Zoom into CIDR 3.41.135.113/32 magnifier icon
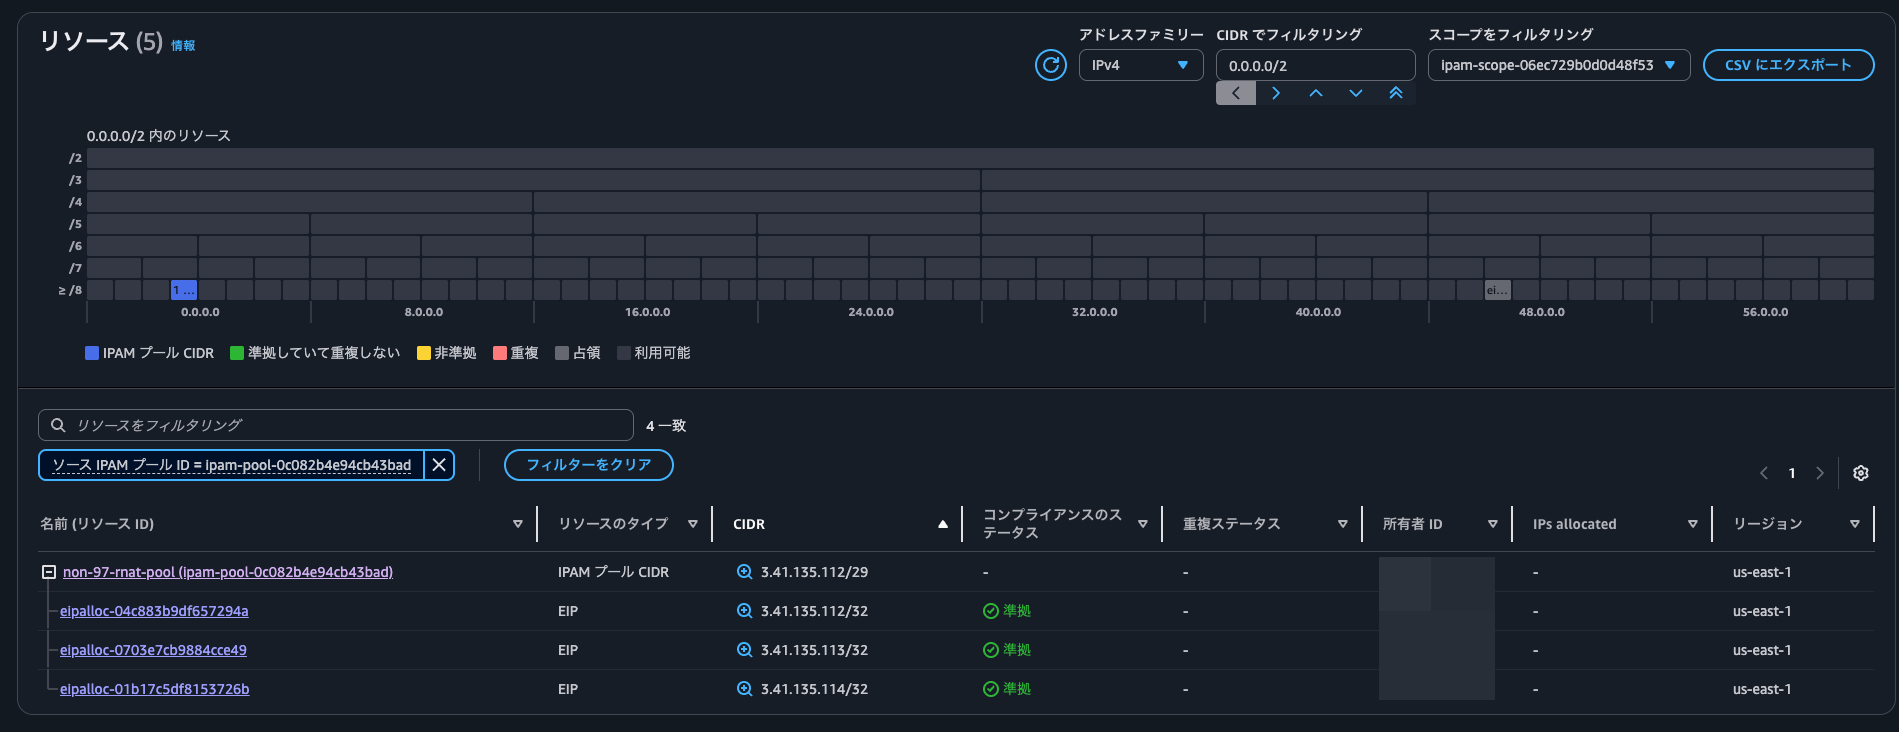The width and height of the screenshot is (1899, 732). (744, 650)
